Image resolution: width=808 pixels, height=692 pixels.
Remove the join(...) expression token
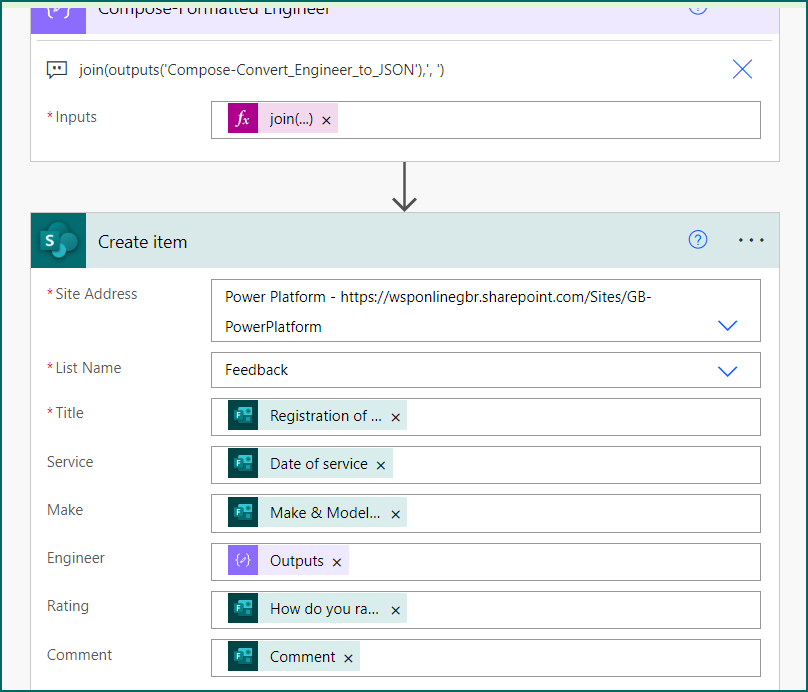(x=326, y=121)
